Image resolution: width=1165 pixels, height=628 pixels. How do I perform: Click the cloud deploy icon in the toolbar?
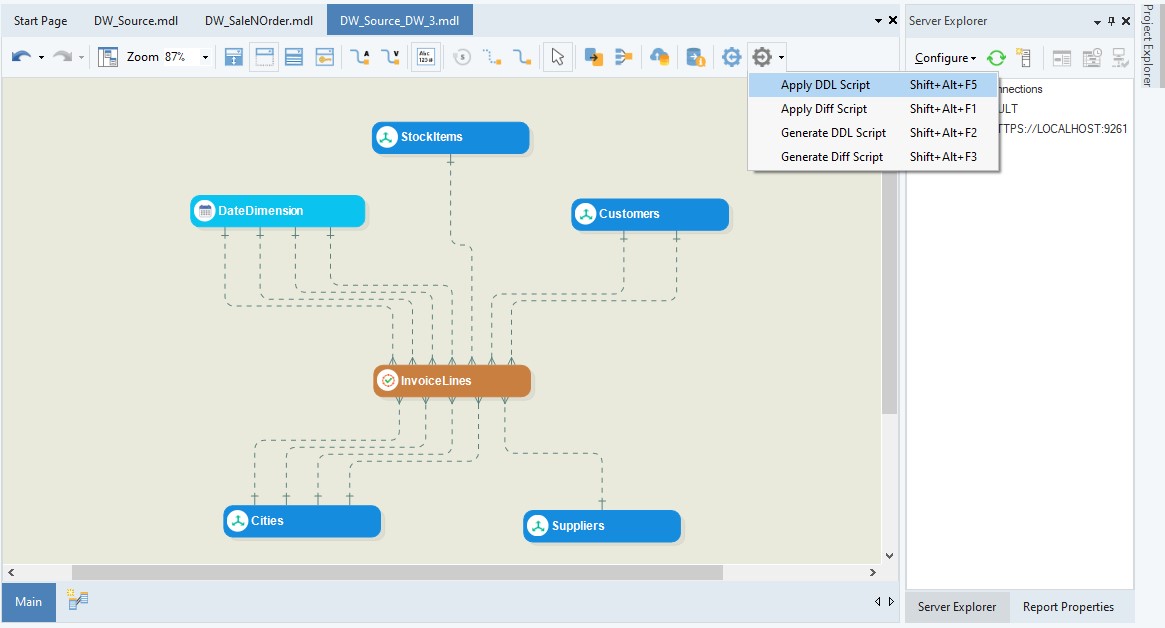click(x=660, y=58)
